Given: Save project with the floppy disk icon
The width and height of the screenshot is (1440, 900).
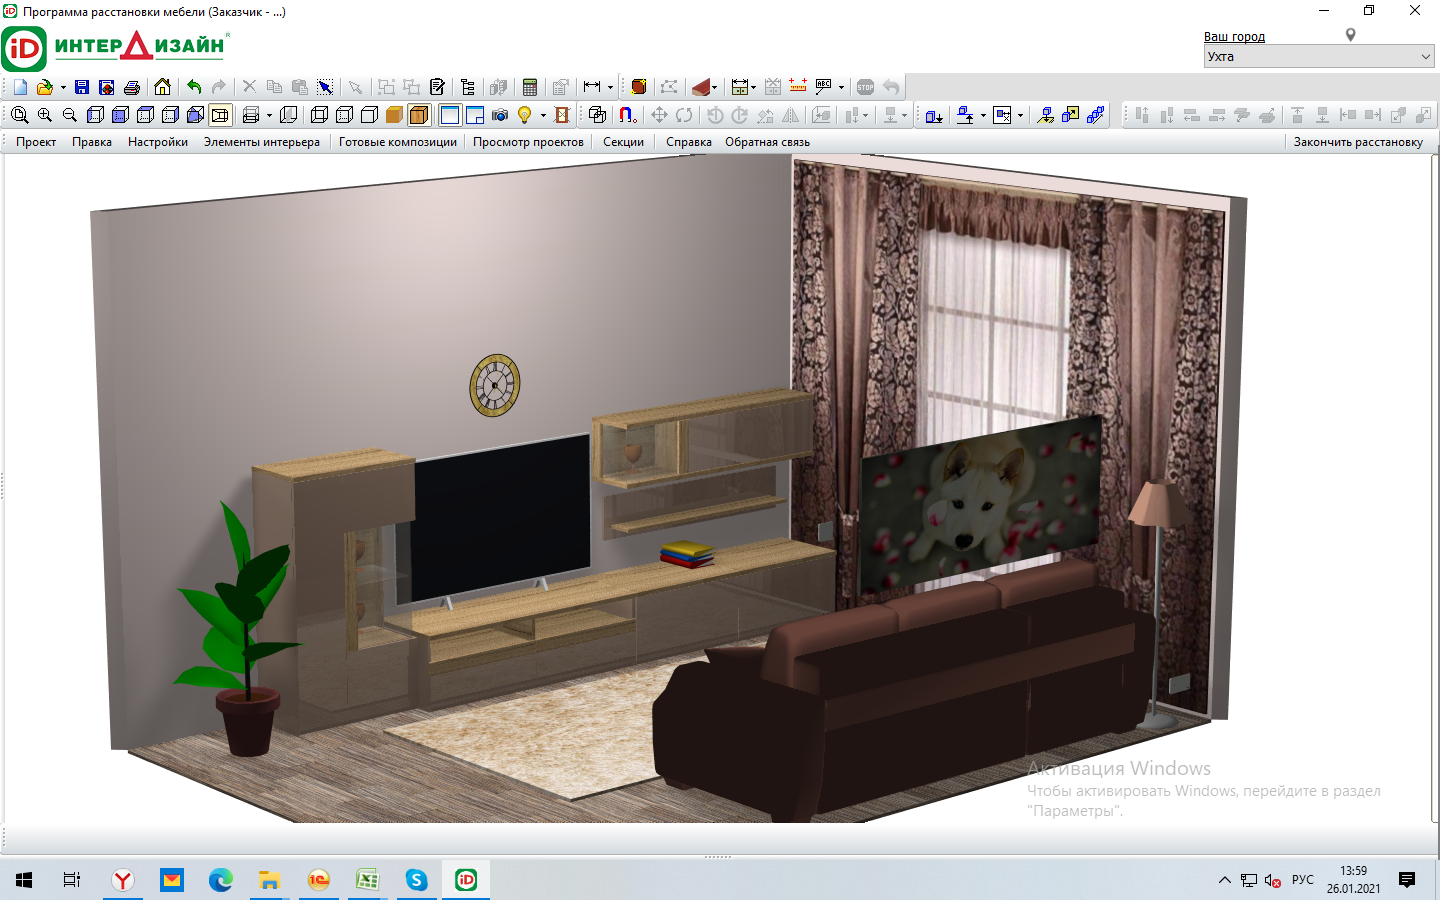Looking at the screenshot, I should [82, 87].
